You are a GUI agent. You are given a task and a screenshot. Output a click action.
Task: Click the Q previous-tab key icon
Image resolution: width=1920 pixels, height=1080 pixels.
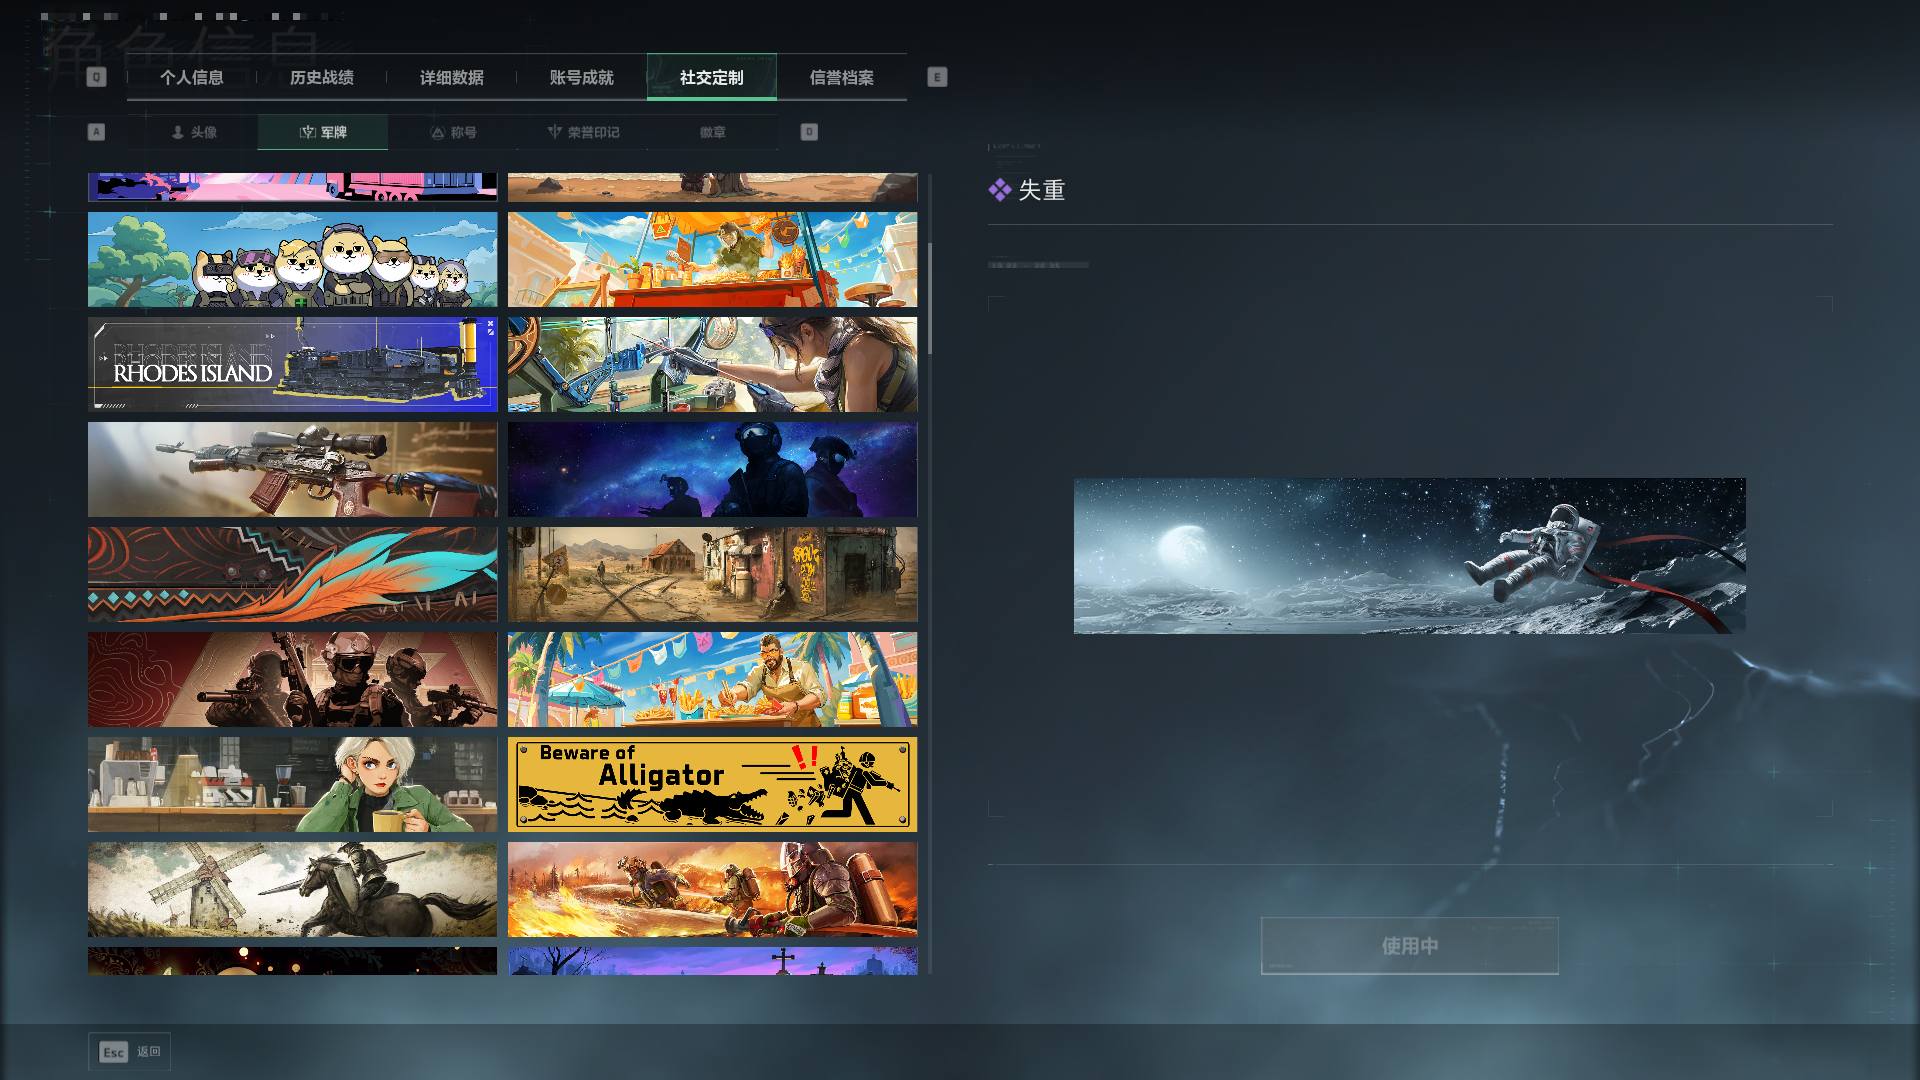tap(96, 77)
